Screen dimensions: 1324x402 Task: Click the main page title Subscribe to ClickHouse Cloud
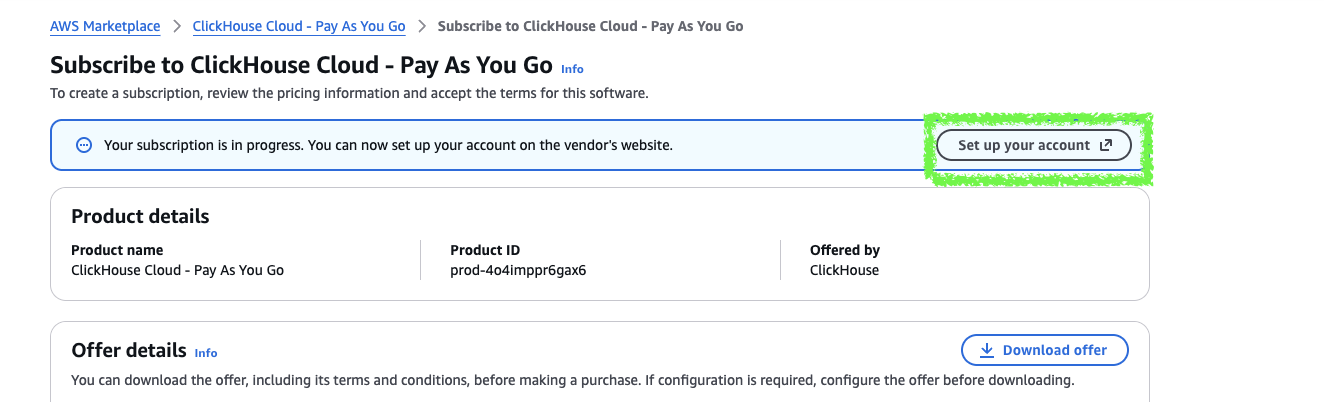(301, 65)
